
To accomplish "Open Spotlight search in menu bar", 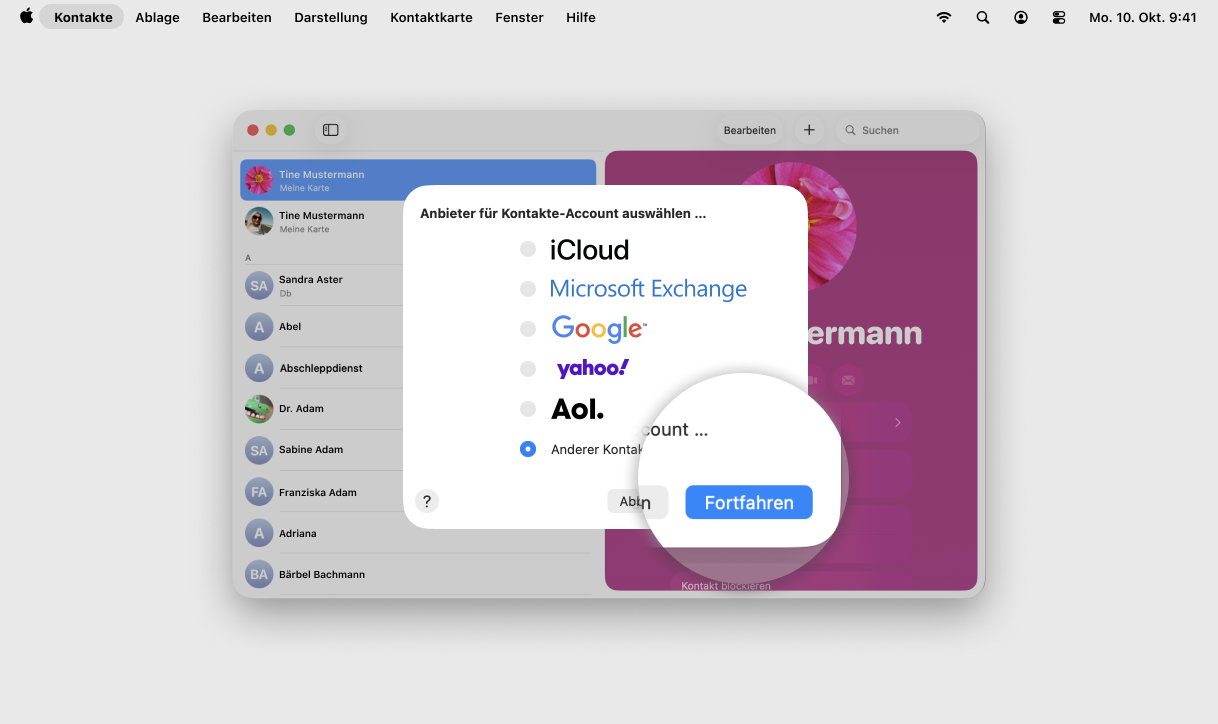I will (x=982, y=17).
